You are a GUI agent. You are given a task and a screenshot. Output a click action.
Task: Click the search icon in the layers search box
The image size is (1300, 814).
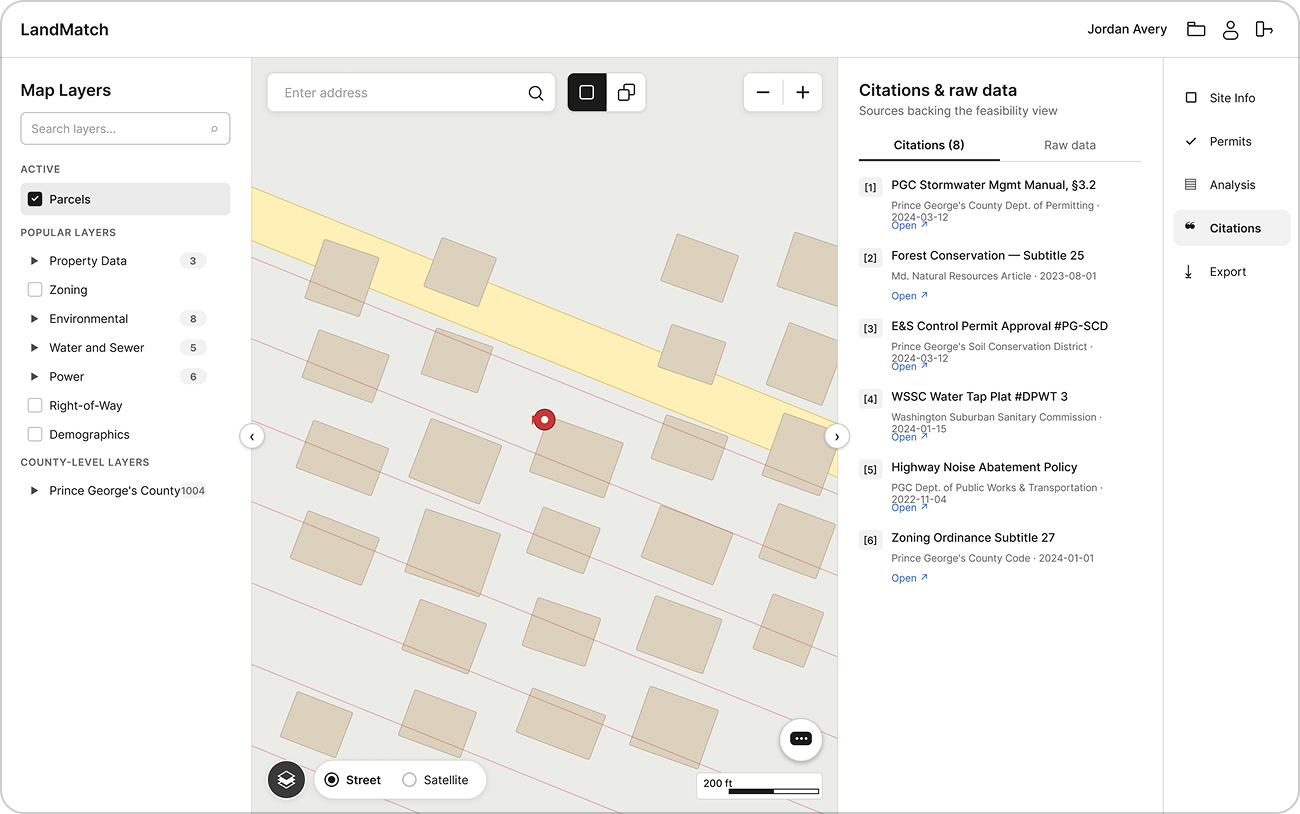pos(214,129)
